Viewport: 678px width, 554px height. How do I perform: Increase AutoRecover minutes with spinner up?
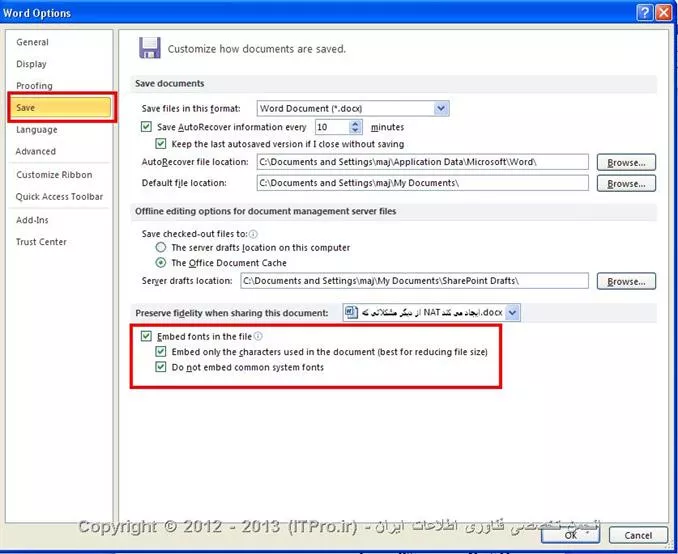355,123
